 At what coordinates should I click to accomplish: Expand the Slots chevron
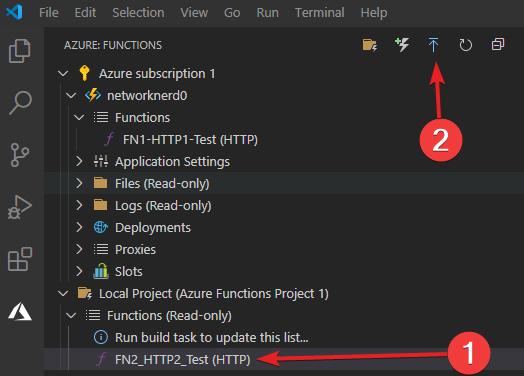[x=79, y=271]
